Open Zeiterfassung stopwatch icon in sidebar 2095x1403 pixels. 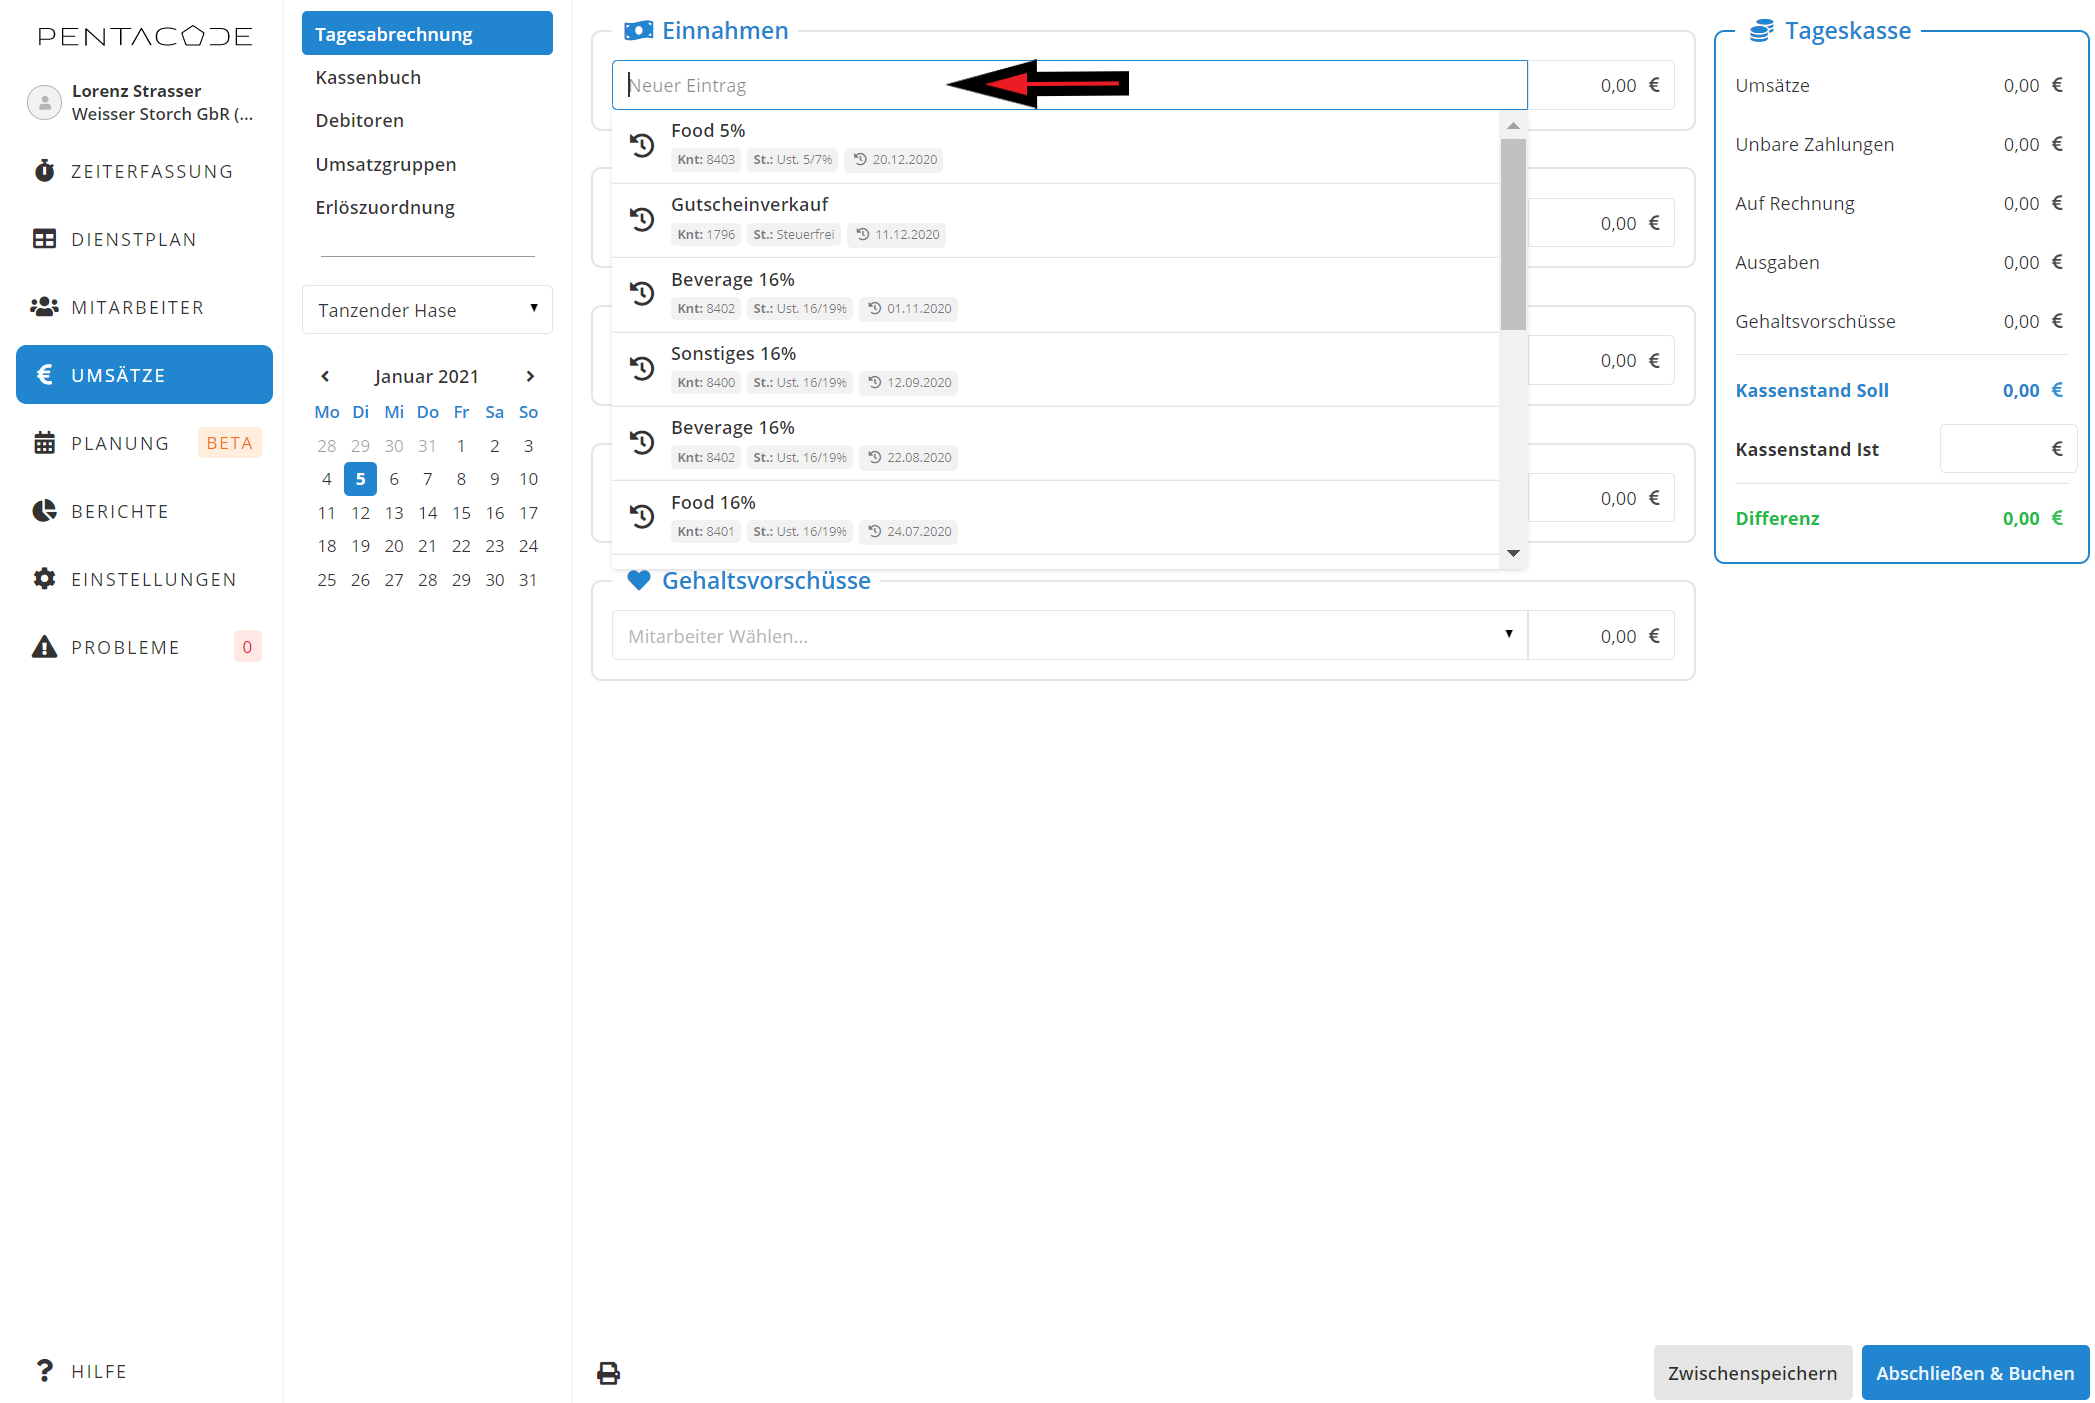44,171
